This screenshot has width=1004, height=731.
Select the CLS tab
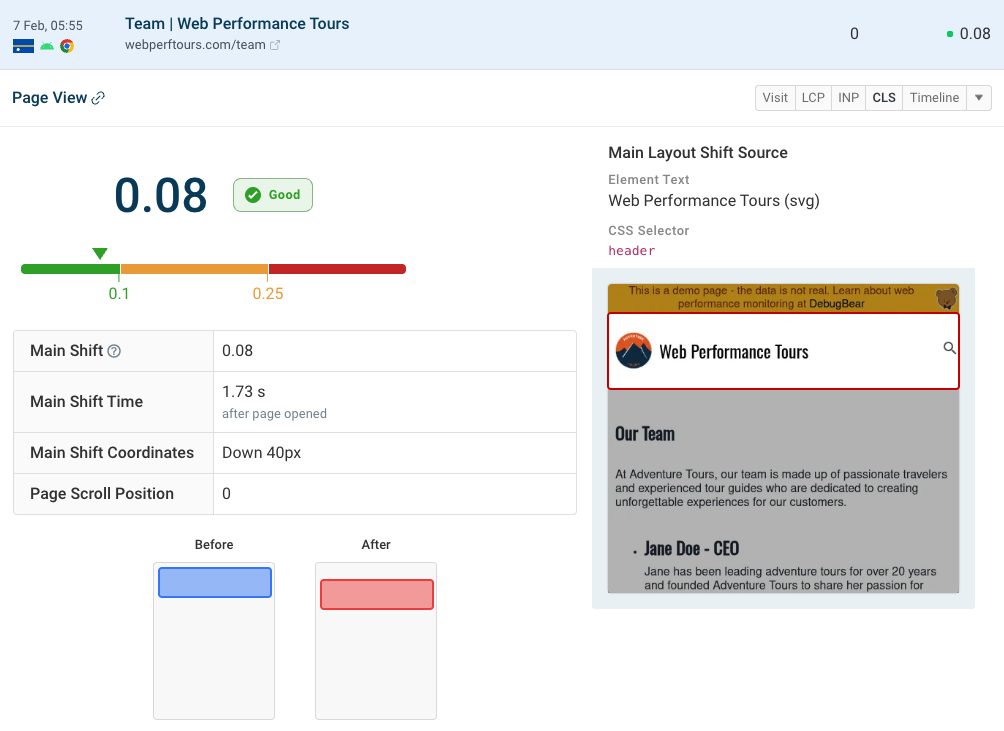point(884,98)
